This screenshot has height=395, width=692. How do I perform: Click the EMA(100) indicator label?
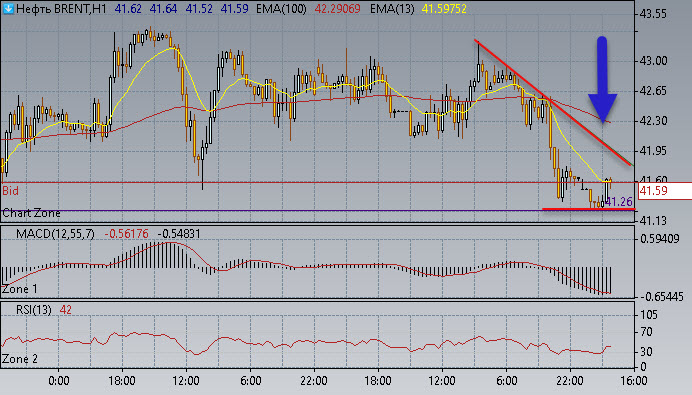281,9
